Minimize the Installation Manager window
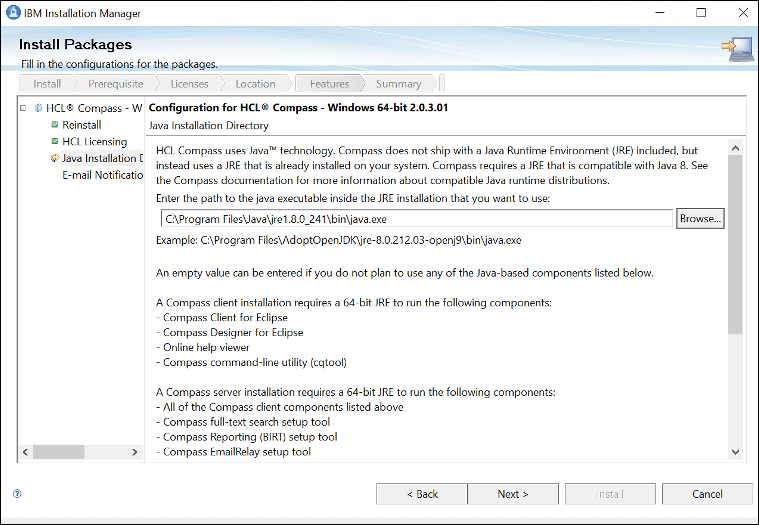The image size is (759, 525). [659, 13]
